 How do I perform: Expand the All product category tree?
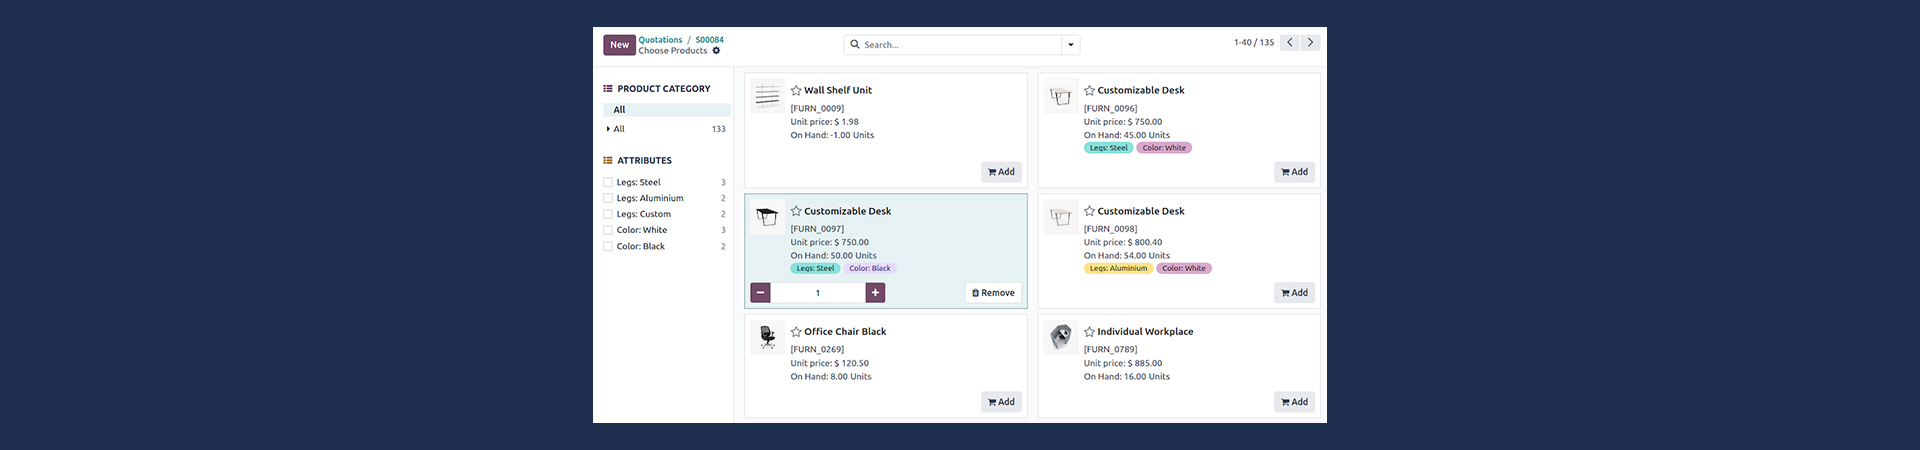(608, 129)
